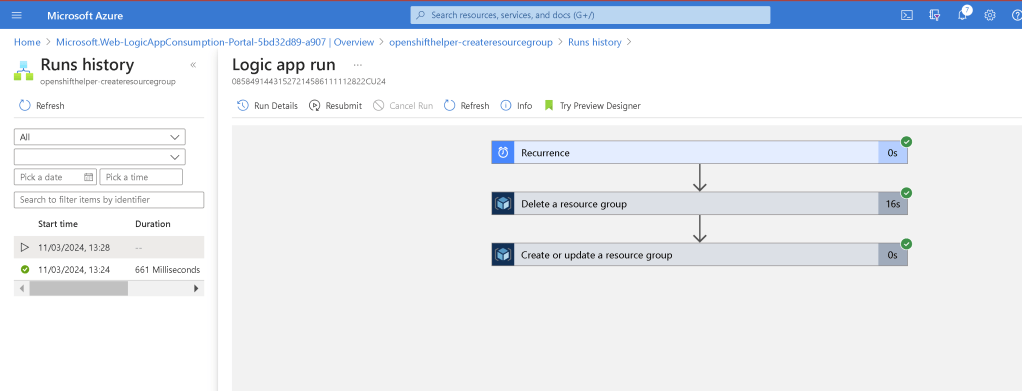Click the 0s duration on Create or update step
The image size is (1022, 391).
point(892,255)
